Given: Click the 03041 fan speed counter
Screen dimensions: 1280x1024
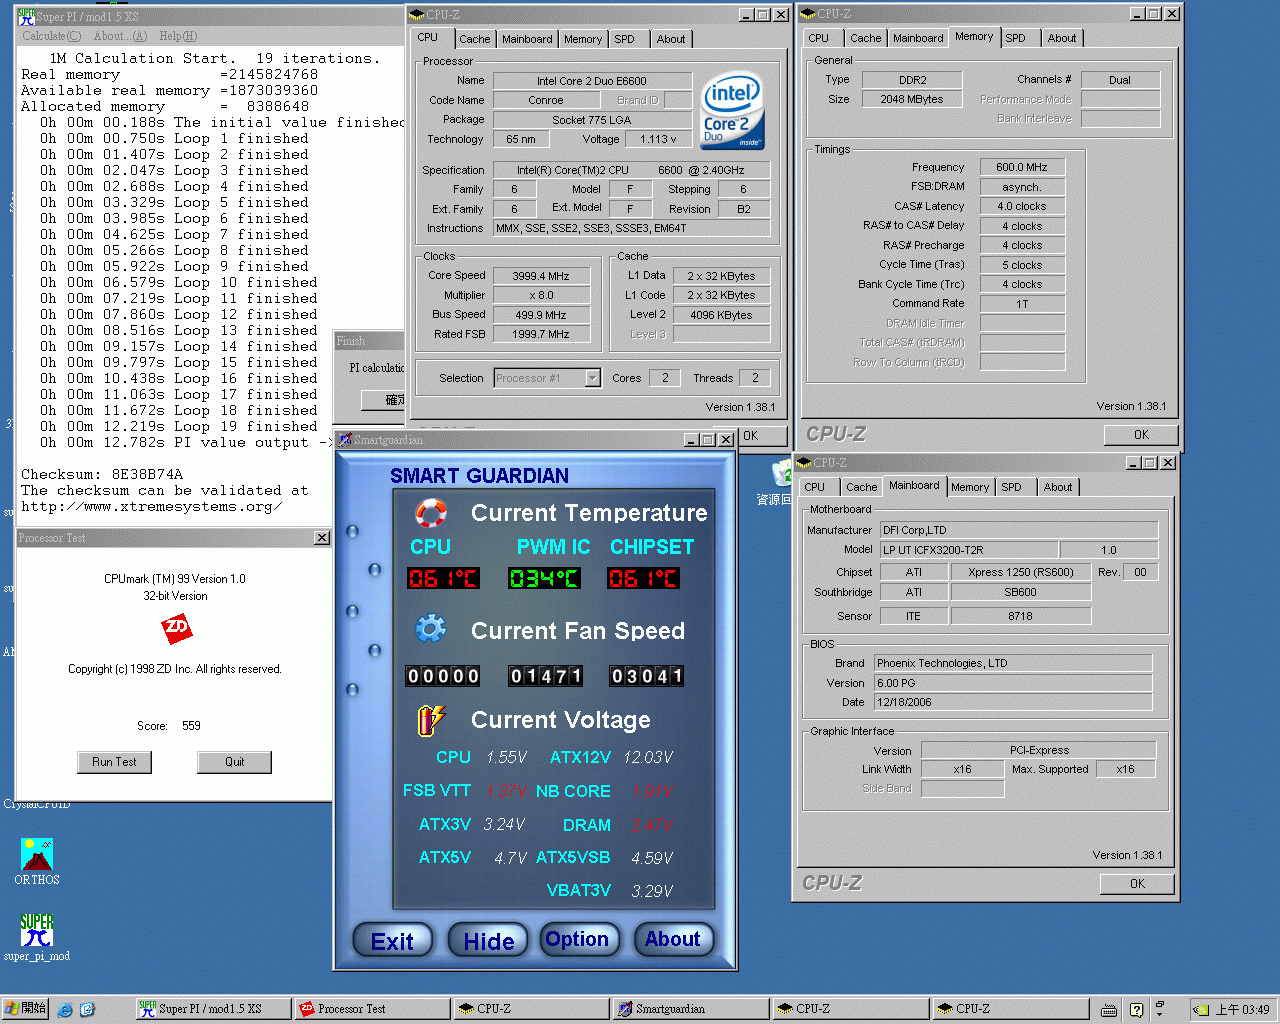Looking at the screenshot, I should [646, 676].
